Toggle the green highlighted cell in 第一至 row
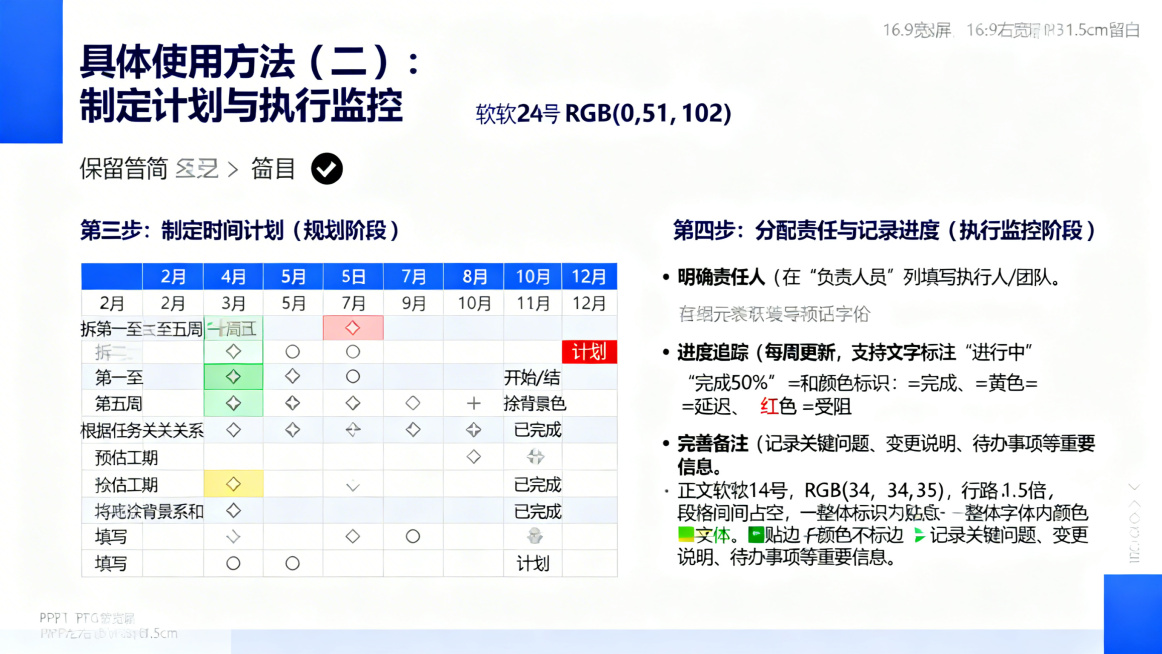This screenshot has width=1162, height=654. (x=233, y=376)
